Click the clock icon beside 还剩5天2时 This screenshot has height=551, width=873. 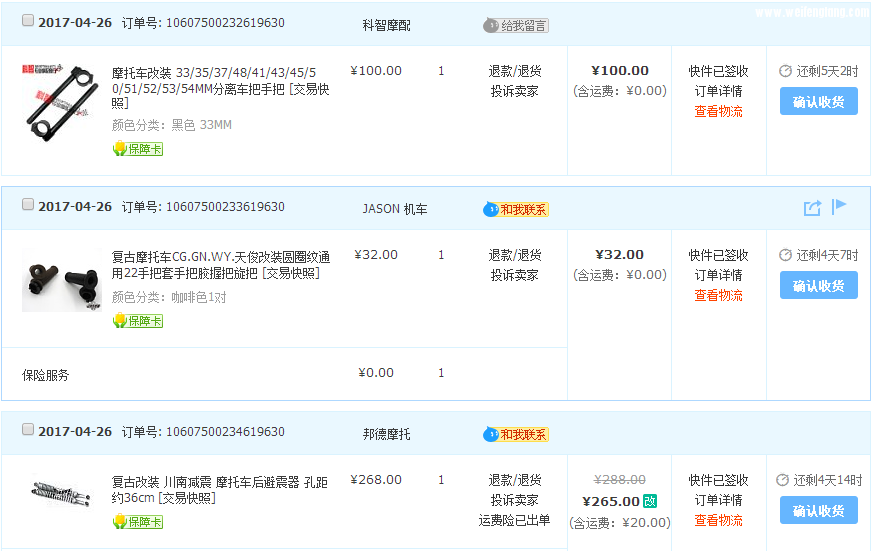[x=785, y=71]
